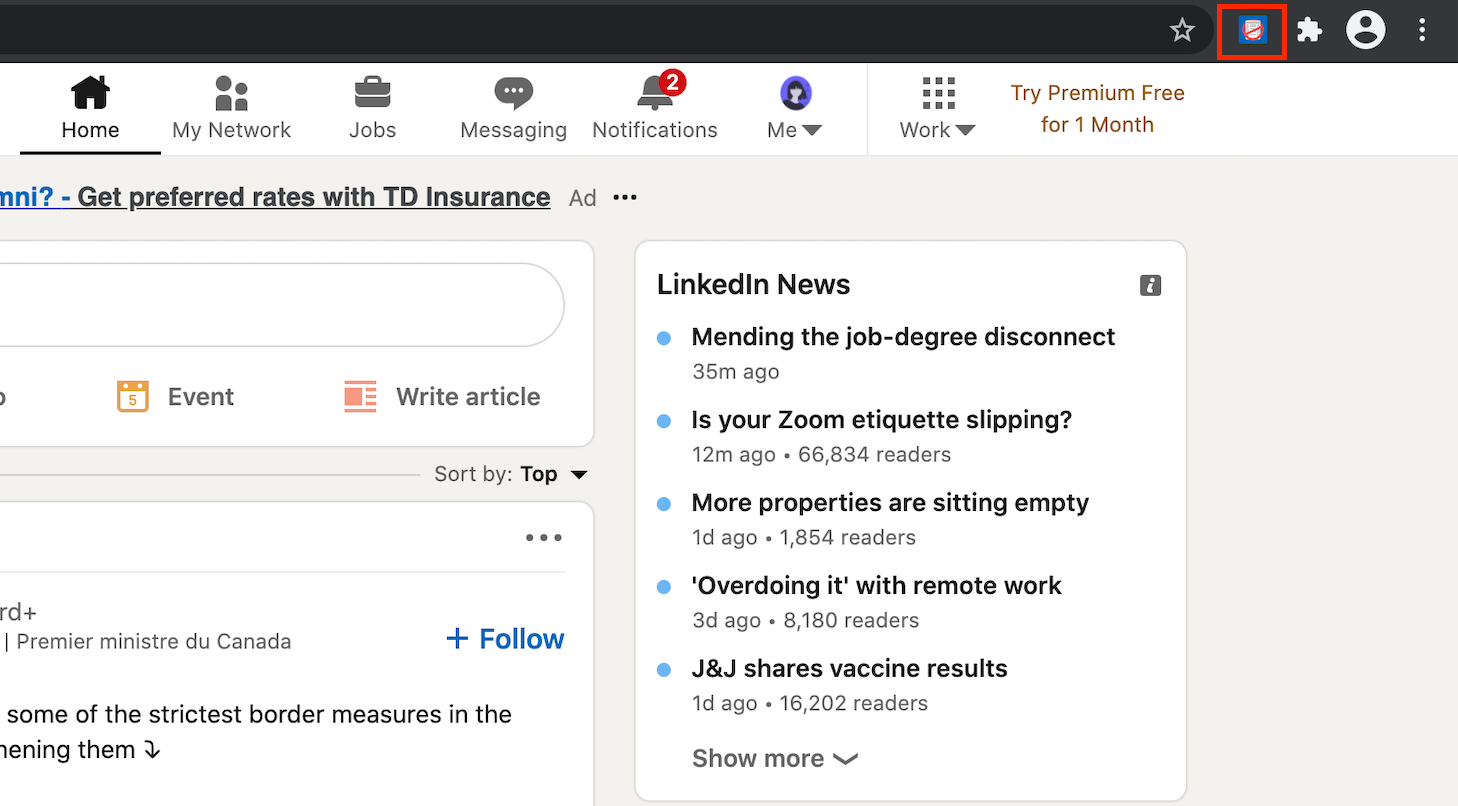Image resolution: width=1458 pixels, height=806 pixels.
Task: Click the LinkedIn News heading
Action: point(753,285)
